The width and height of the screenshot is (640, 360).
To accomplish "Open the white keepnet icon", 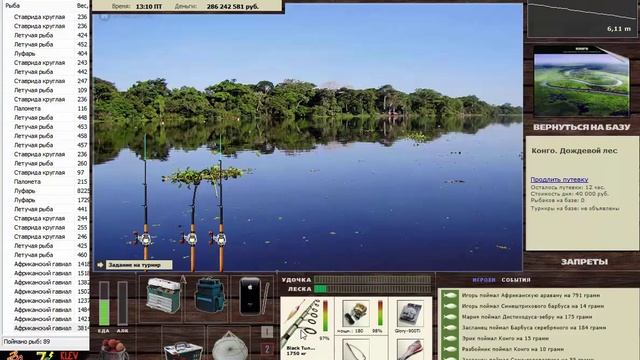I will [x=230, y=347].
